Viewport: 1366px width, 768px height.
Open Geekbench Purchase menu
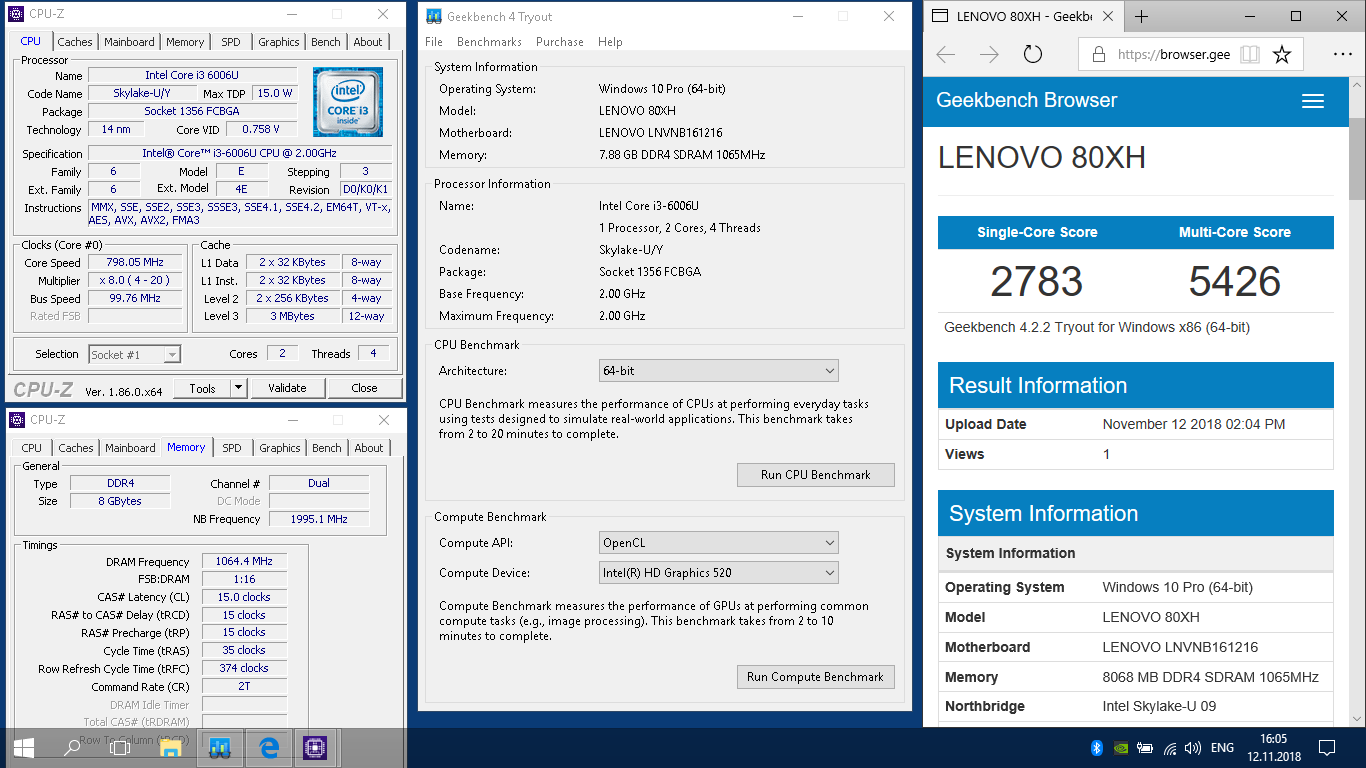pos(560,42)
